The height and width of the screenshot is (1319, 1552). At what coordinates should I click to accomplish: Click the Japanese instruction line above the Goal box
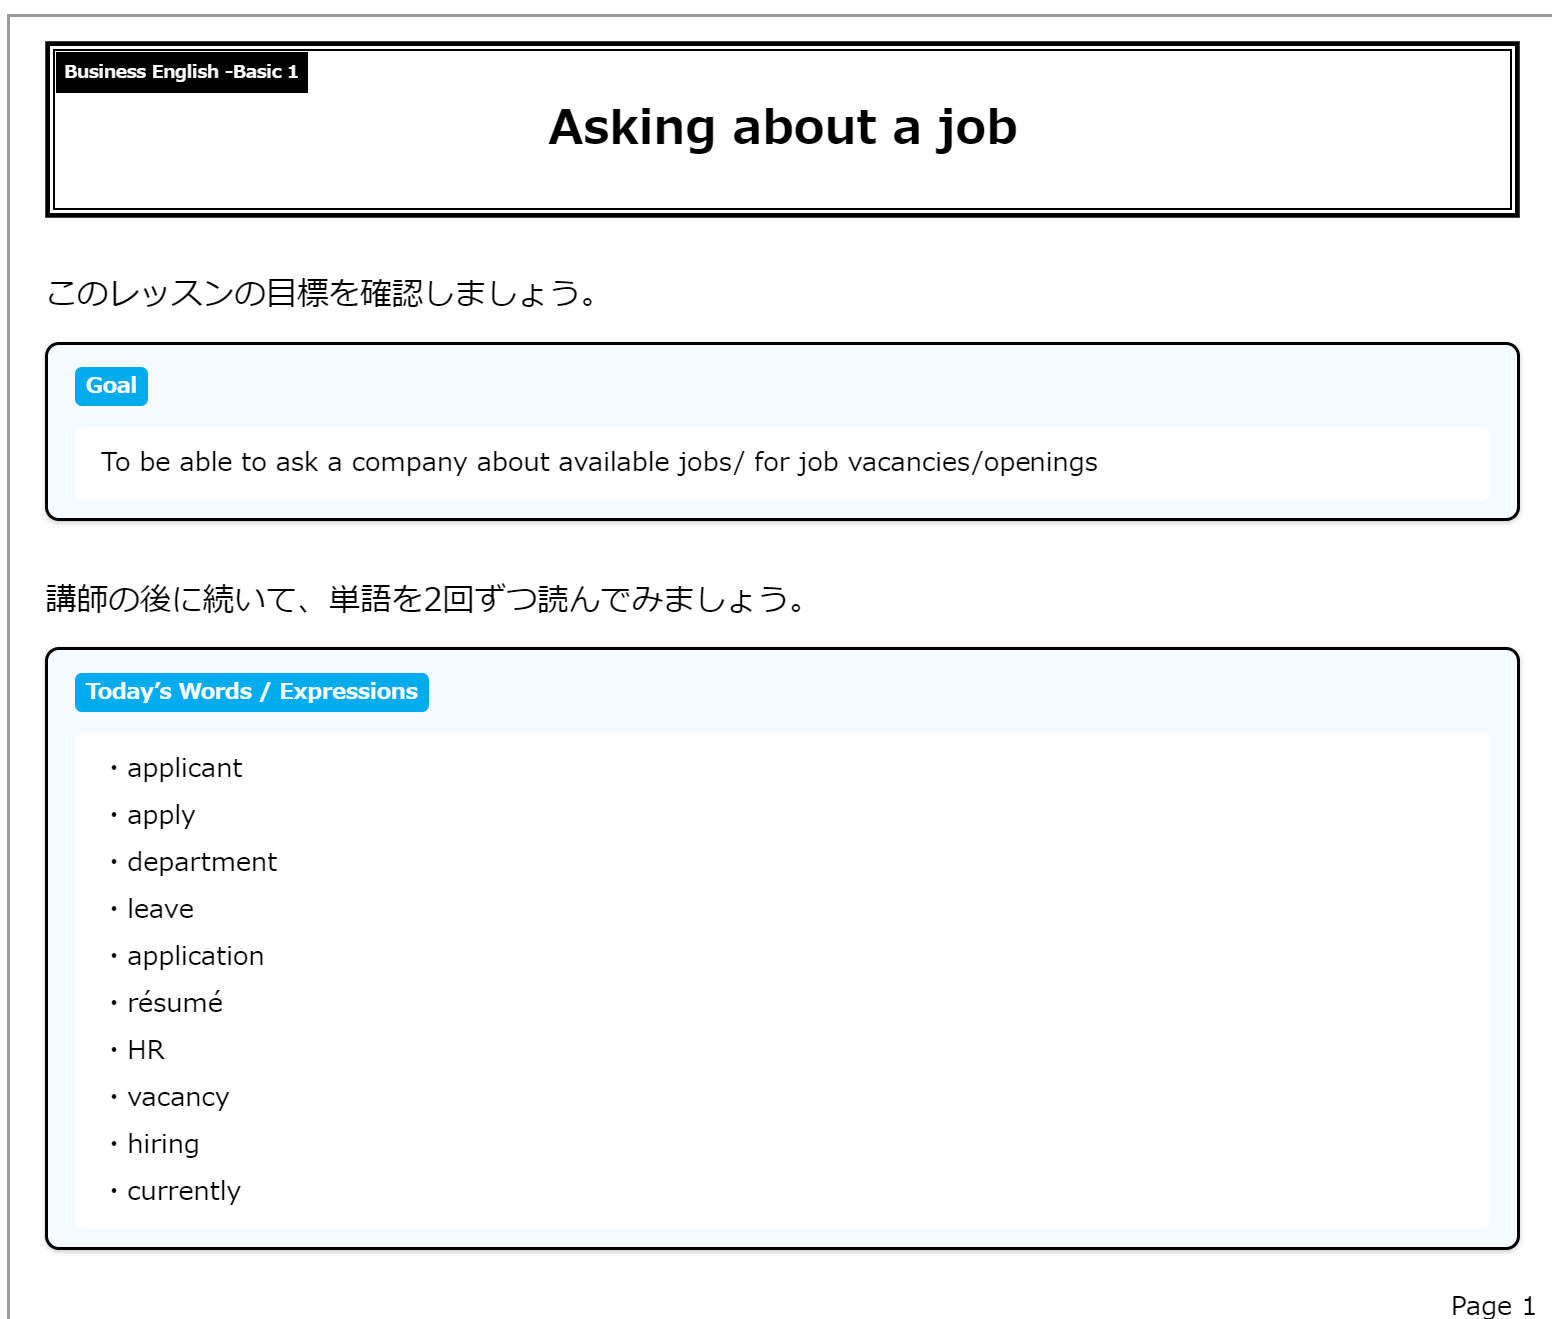click(321, 293)
